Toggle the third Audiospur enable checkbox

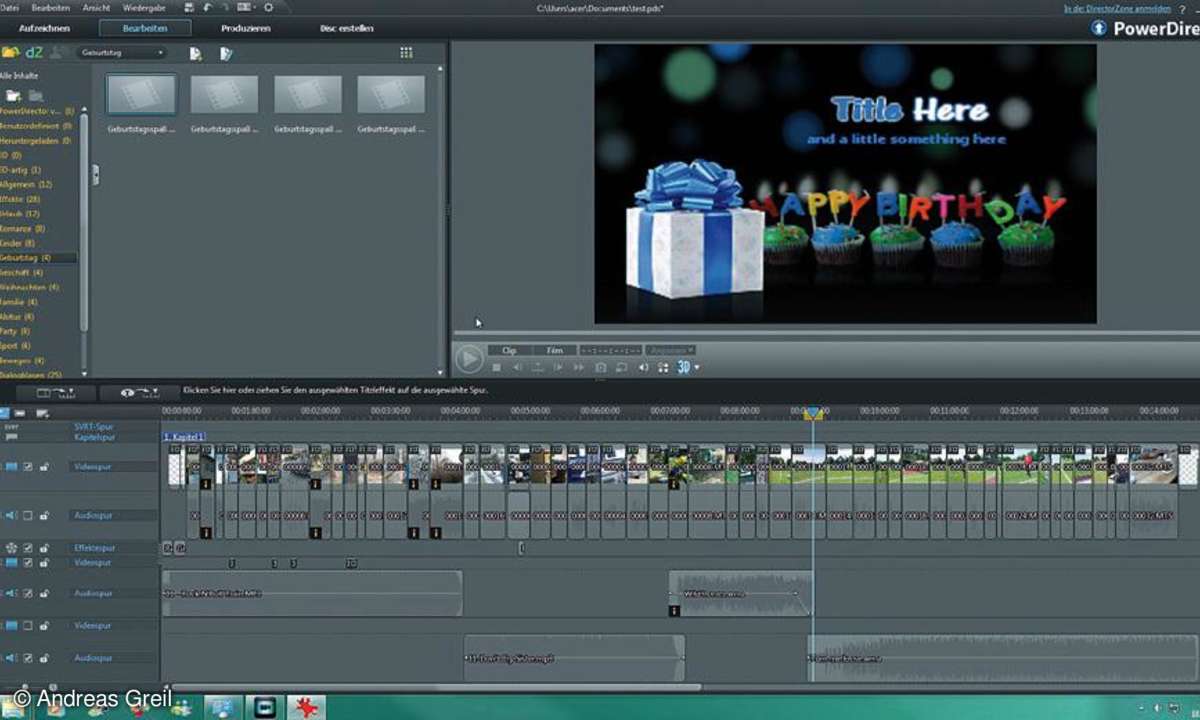tap(28, 658)
